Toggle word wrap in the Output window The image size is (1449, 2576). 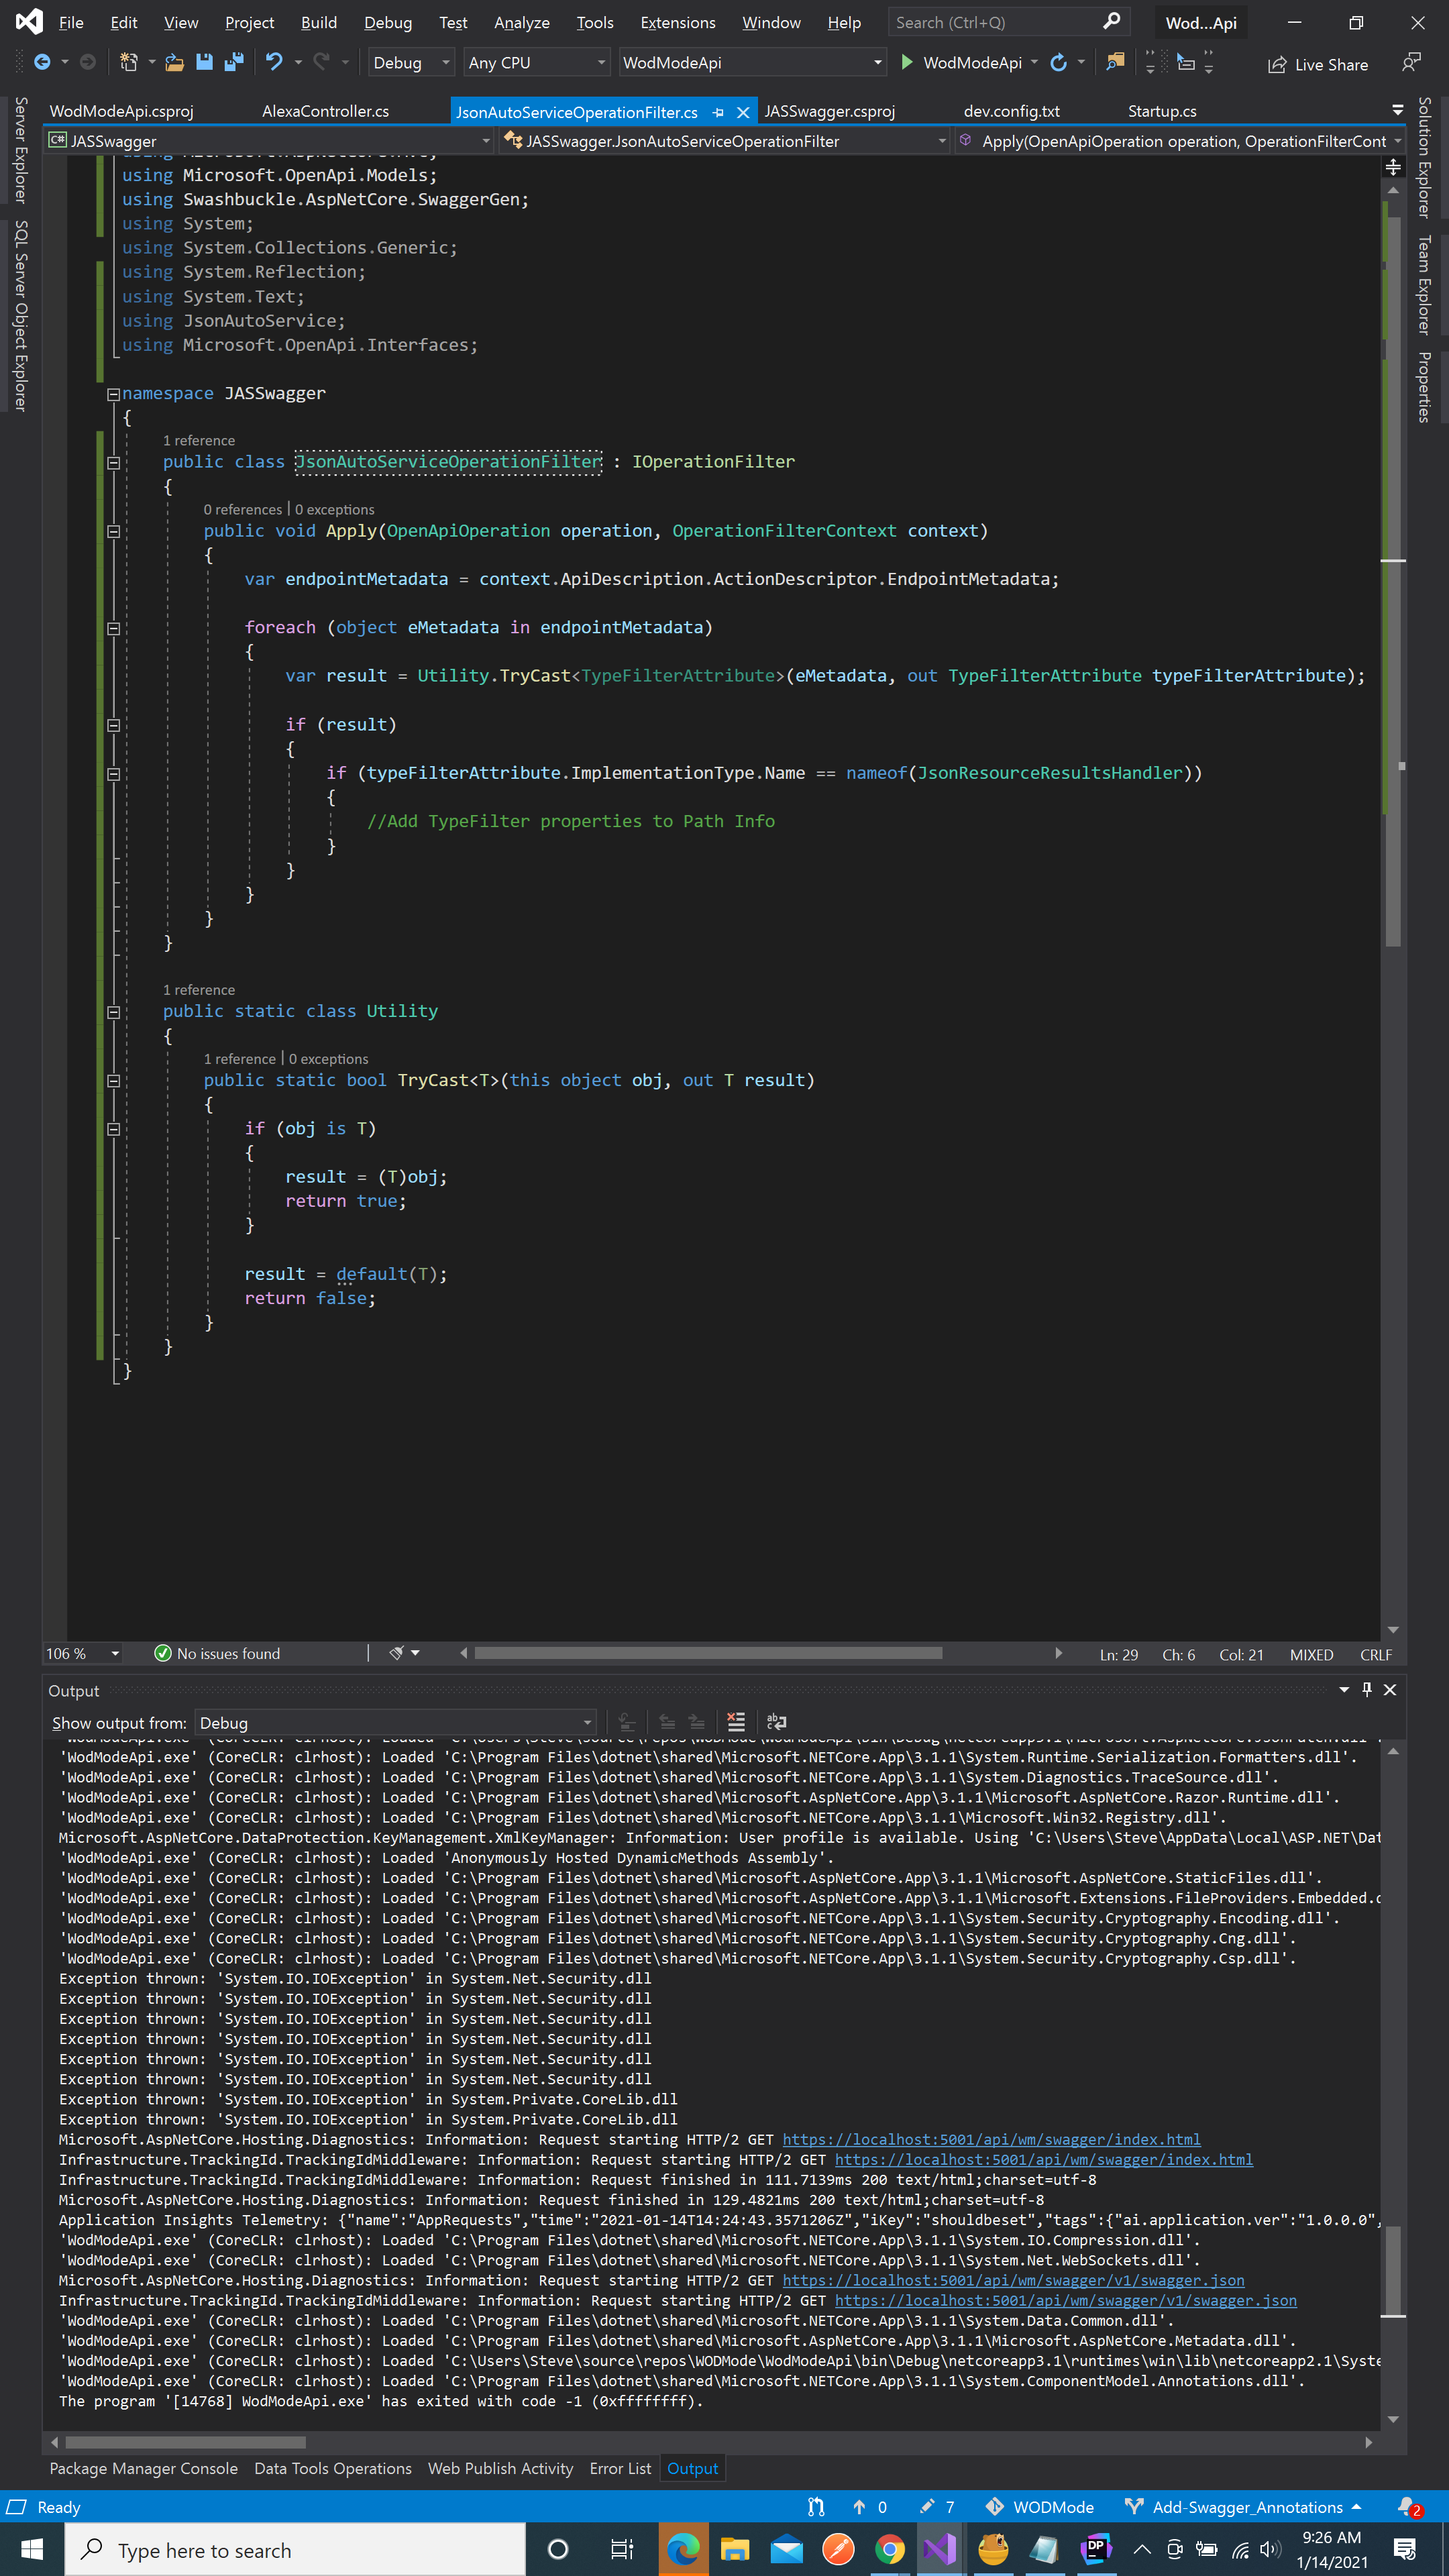click(x=777, y=1722)
